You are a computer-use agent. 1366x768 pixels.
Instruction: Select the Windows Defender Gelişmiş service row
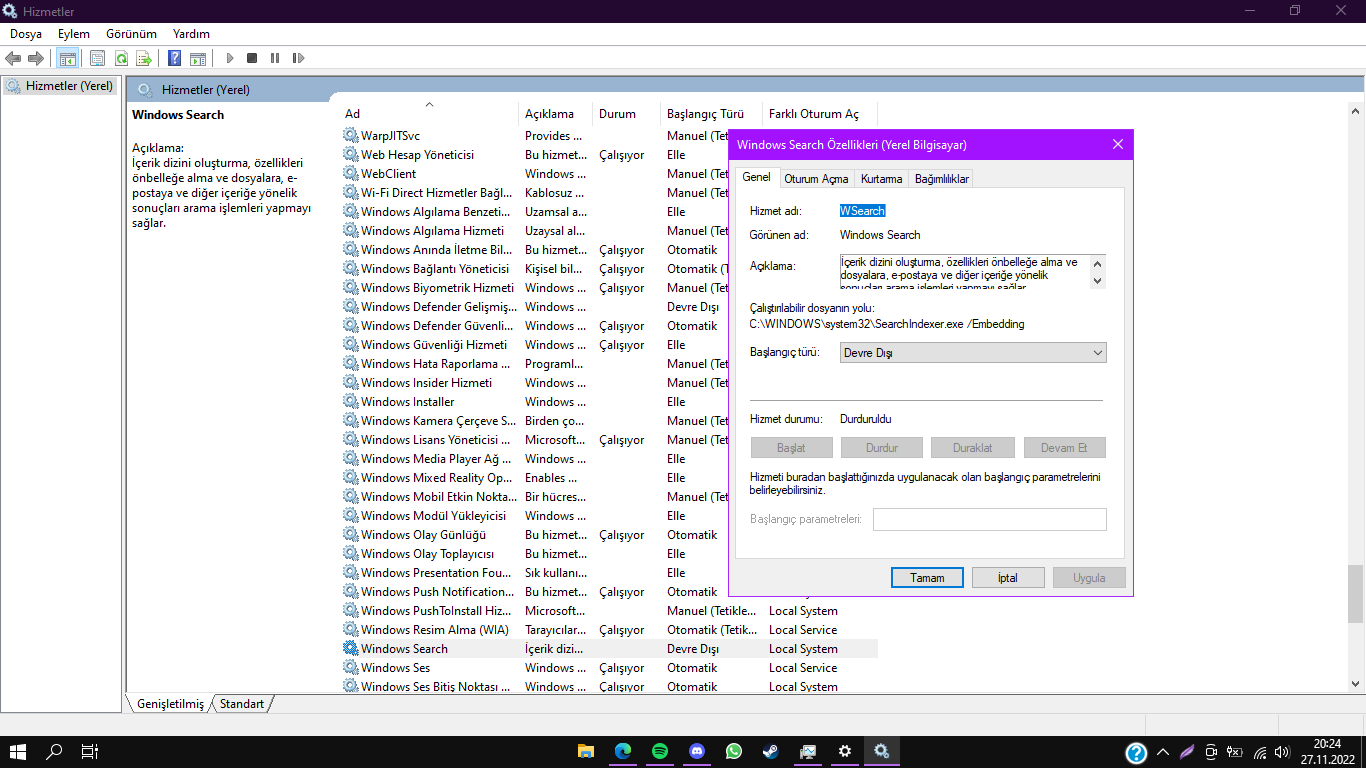point(534,307)
